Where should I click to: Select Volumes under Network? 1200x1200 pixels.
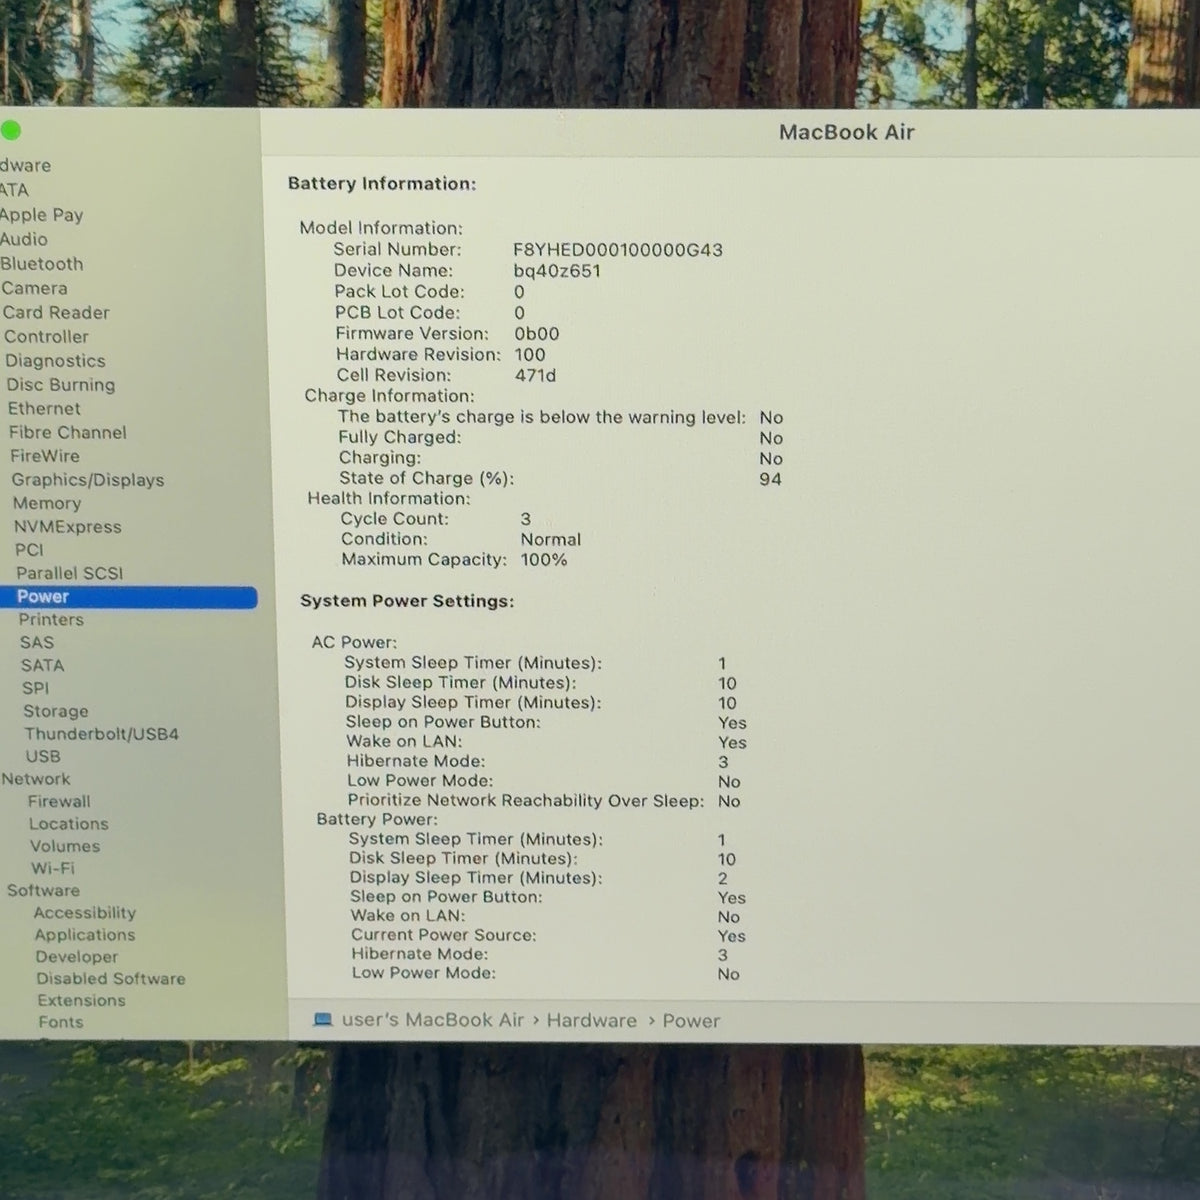coord(65,846)
